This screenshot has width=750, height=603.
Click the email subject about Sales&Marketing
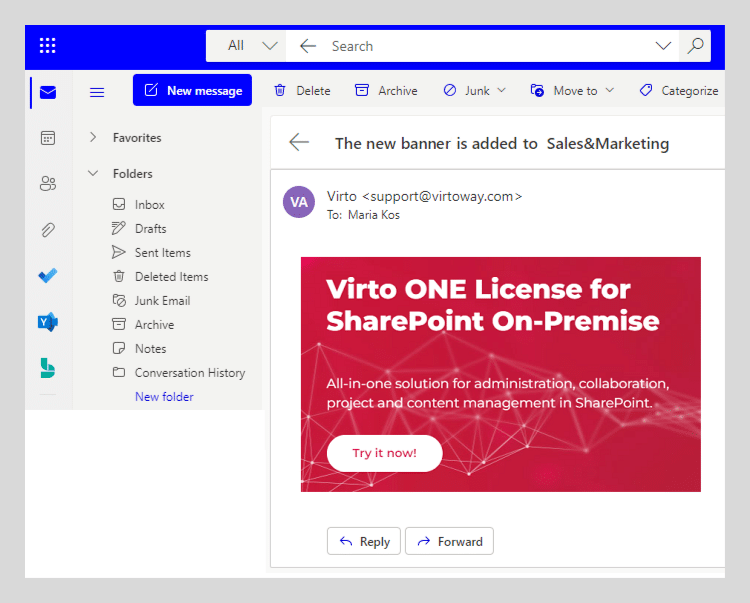coord(502,143)
